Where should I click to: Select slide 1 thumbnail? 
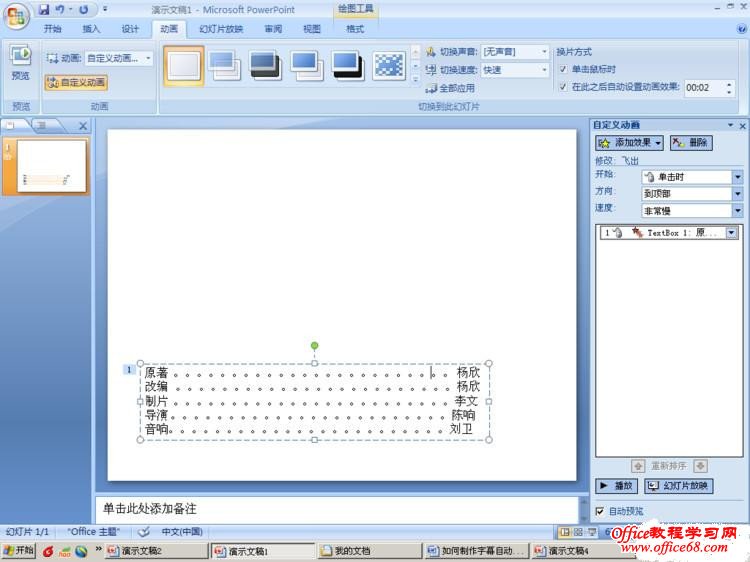click(51, 166)
